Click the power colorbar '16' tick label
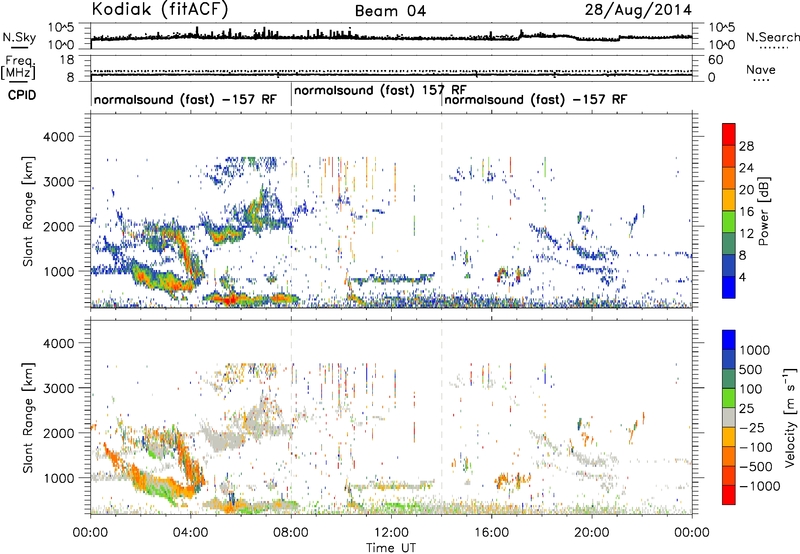Image resolution: width=800 pixels, height=554 pixels. [746, 212]
